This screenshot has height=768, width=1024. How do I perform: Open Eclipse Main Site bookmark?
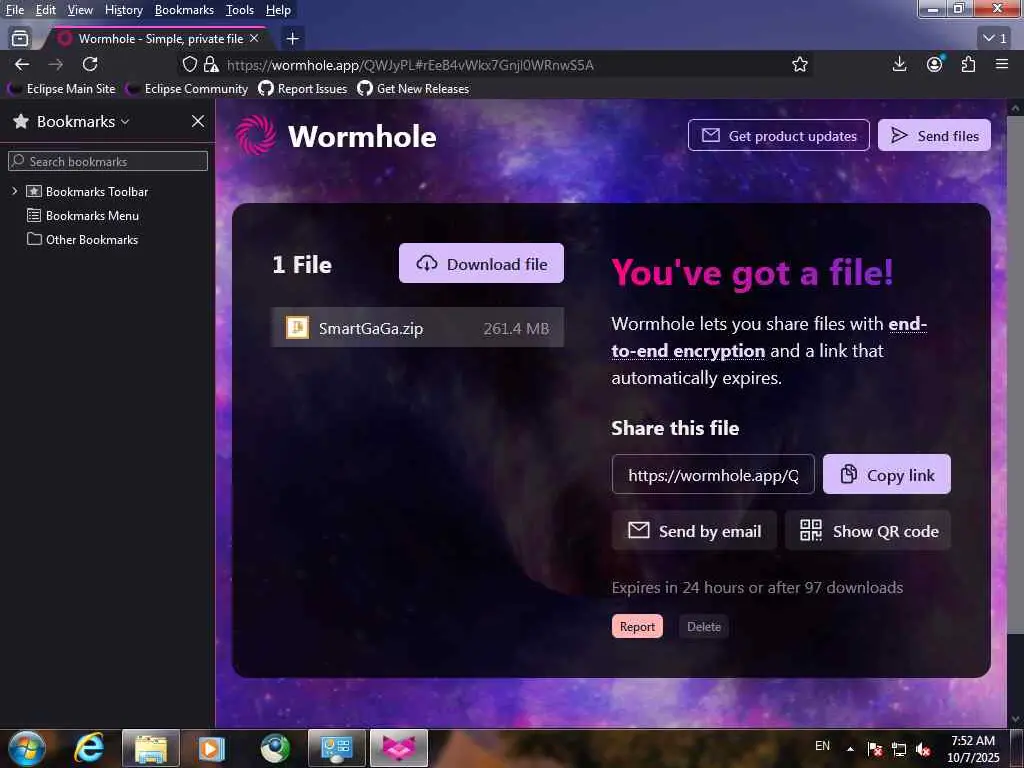[x=62, y=89]
